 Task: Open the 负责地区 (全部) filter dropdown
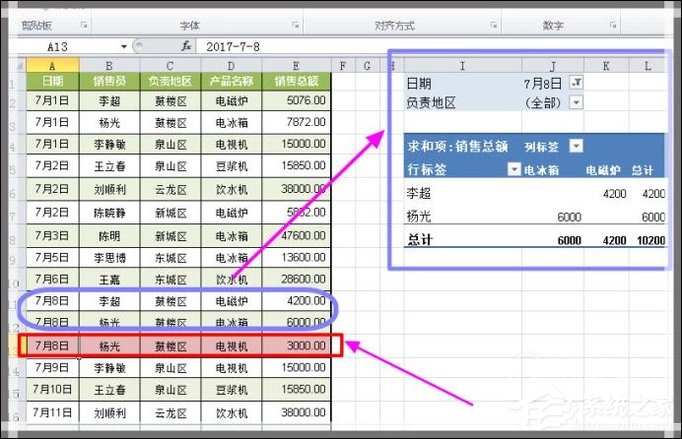pyautogui.click(x=576, y=102)
